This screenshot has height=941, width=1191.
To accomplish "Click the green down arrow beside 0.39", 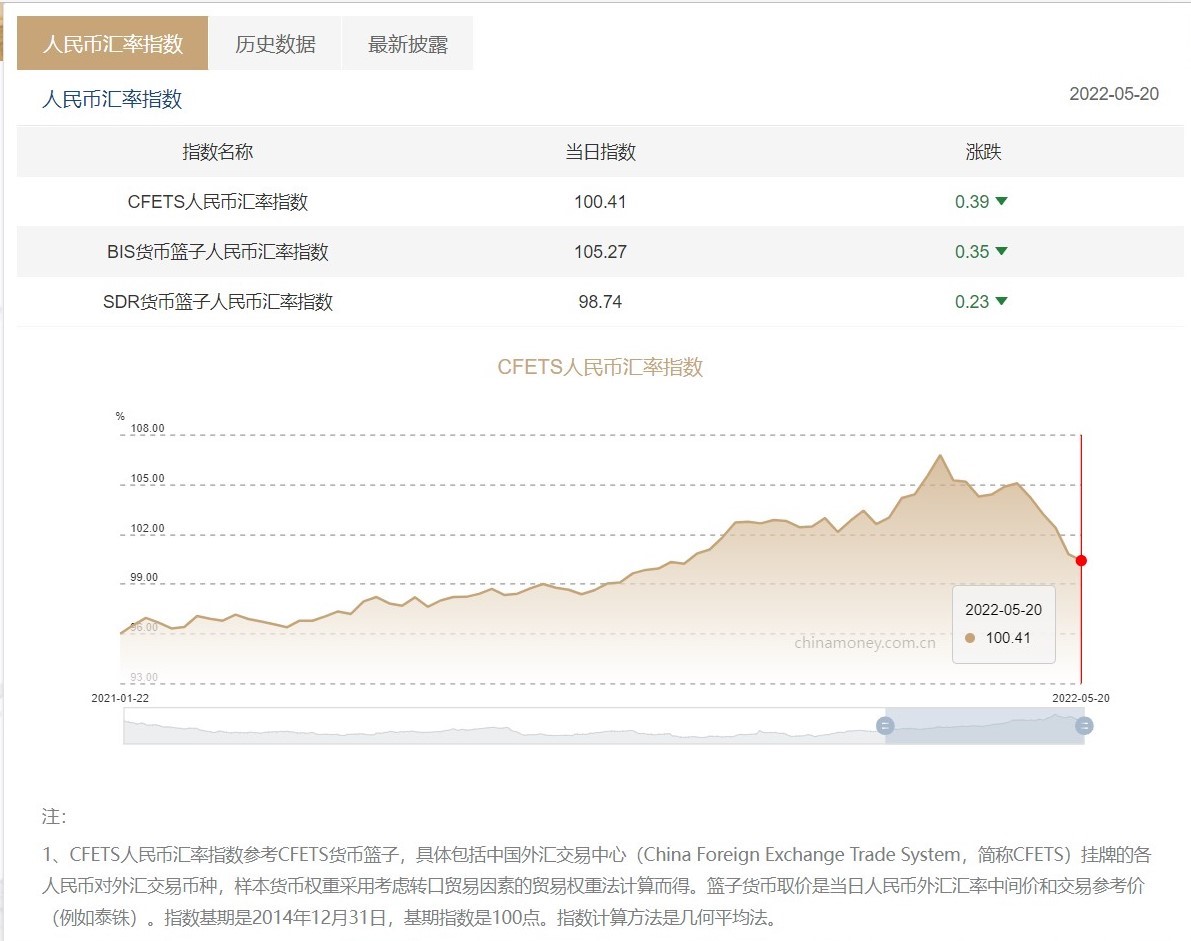I will point(1001,201).
